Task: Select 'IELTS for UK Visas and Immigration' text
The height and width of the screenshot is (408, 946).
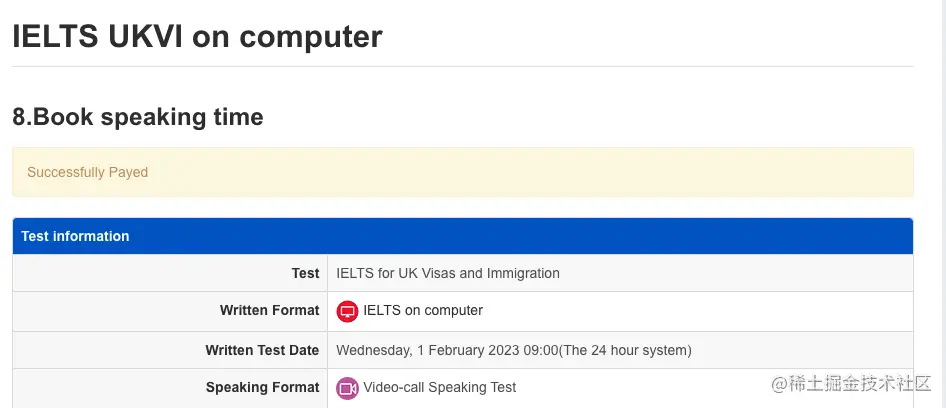Action: click(448, 273)
